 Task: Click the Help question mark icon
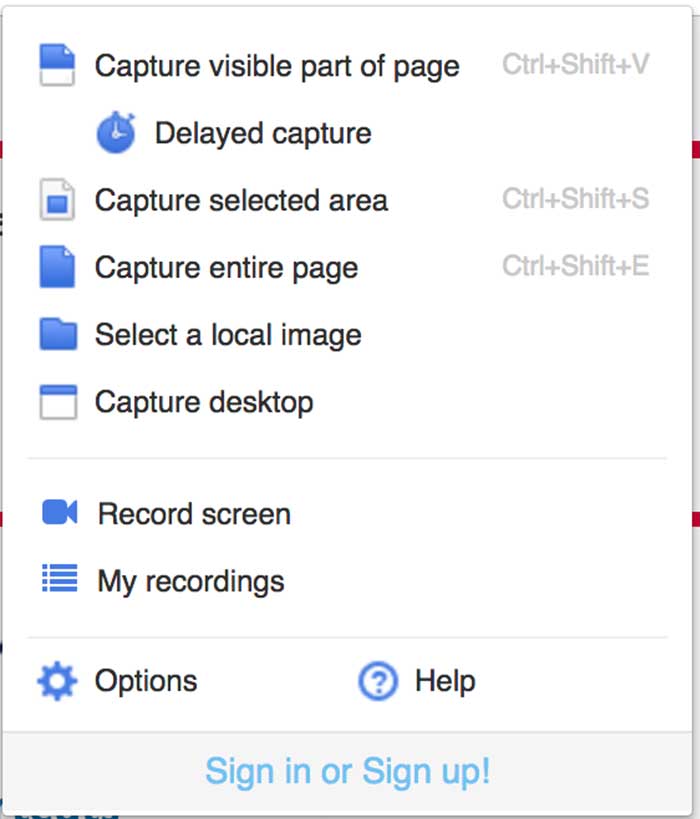tap(378, 681)
